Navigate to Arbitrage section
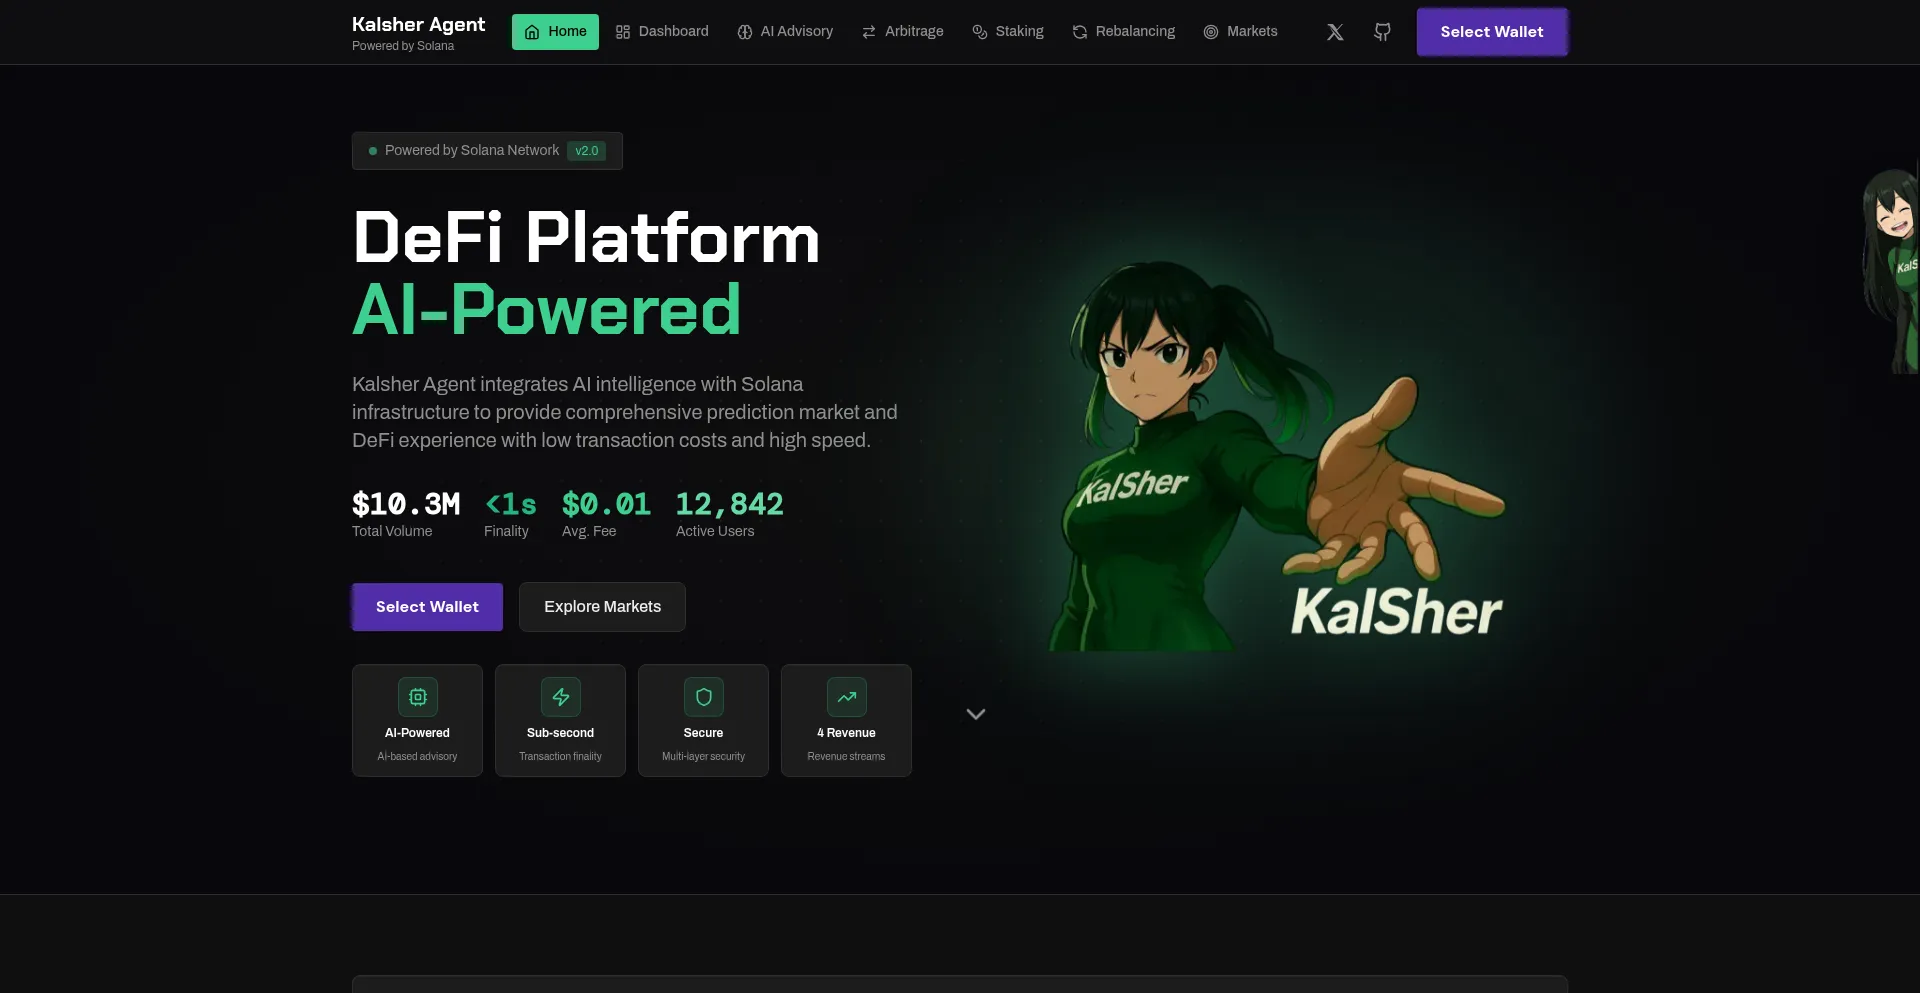The height and width of the screenshot is (993, 1920). coord(902,32)
